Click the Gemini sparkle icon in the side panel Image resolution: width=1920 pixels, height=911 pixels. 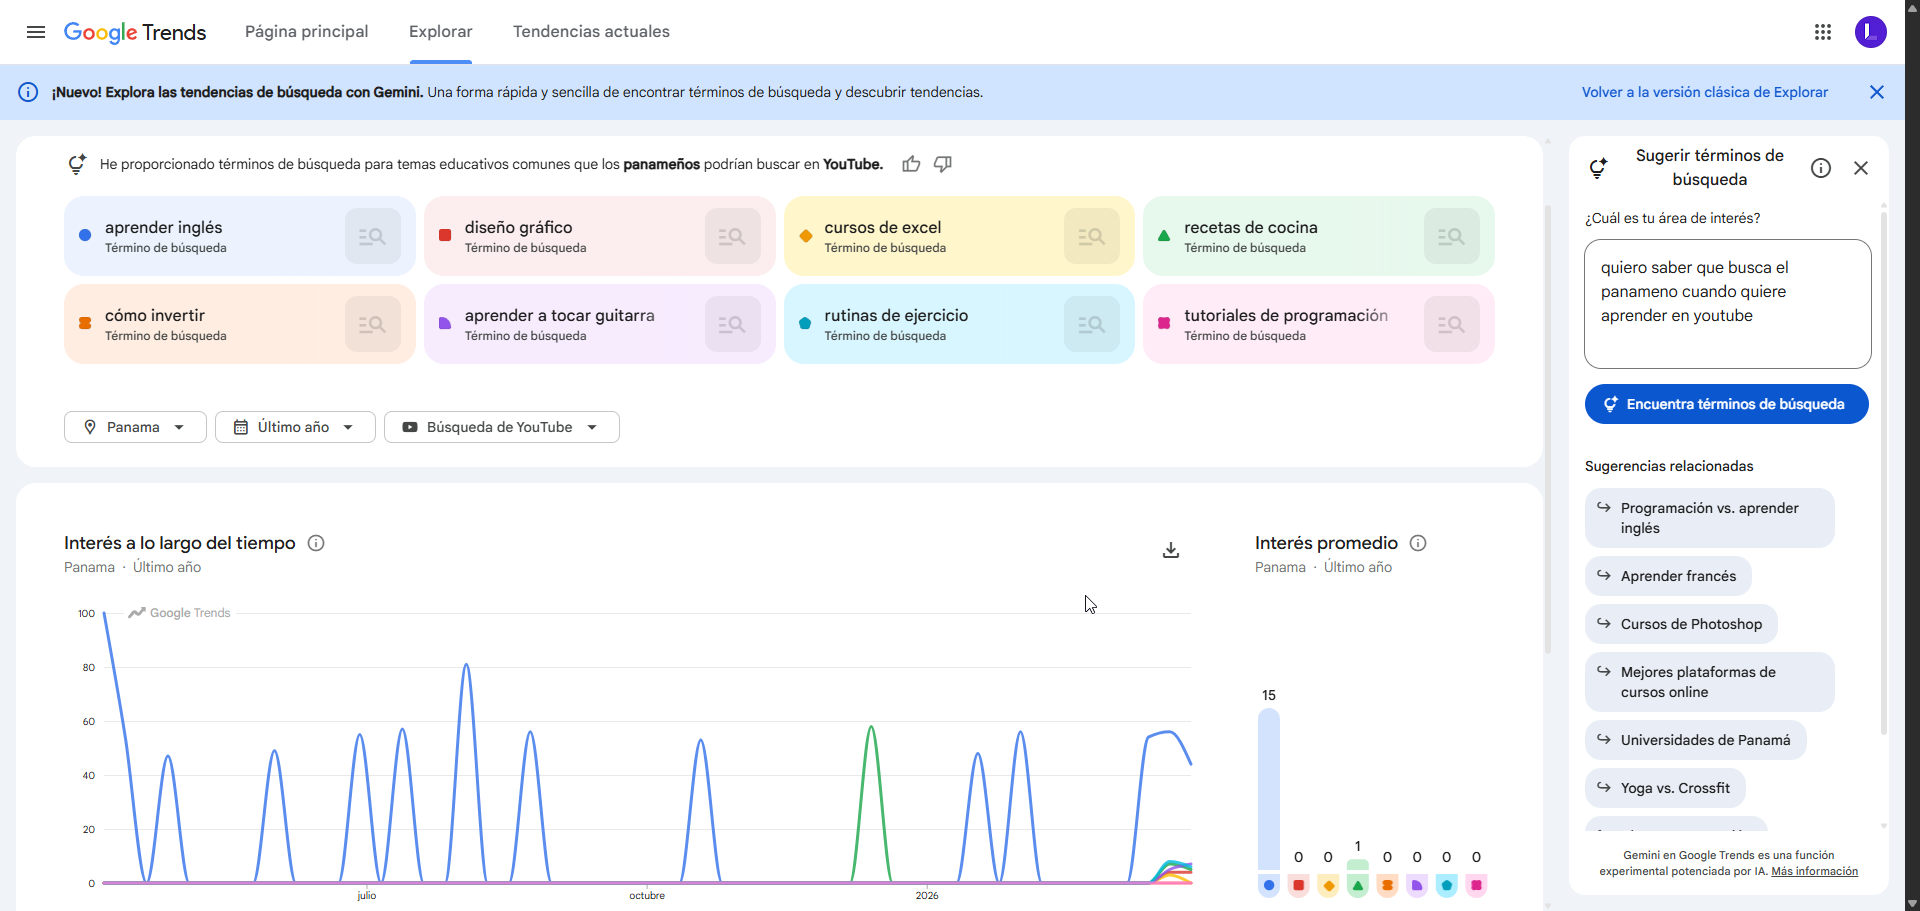point(1598,168)
